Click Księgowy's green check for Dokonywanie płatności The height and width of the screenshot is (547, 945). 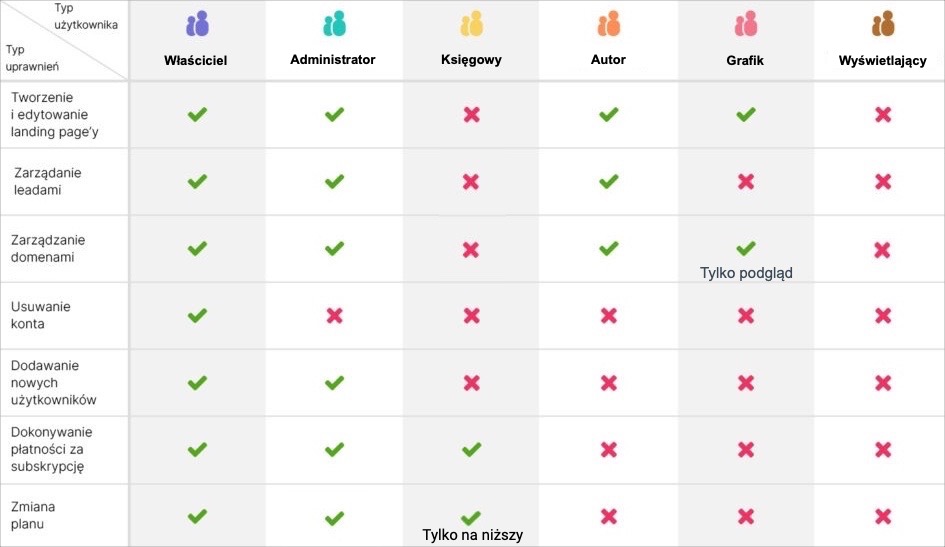coord(471,450)
